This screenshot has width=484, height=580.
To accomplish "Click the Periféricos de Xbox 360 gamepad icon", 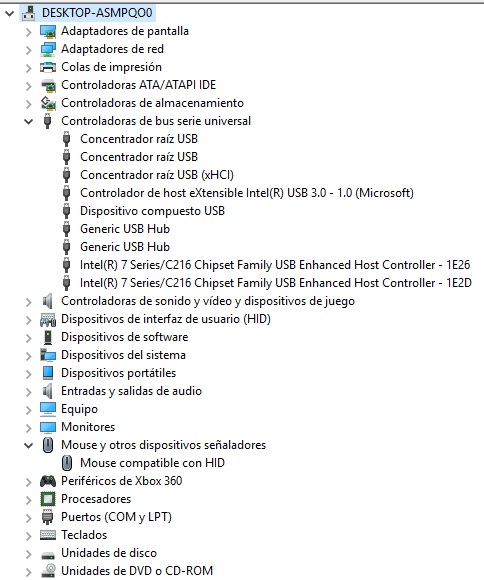I will coord(48,481).
